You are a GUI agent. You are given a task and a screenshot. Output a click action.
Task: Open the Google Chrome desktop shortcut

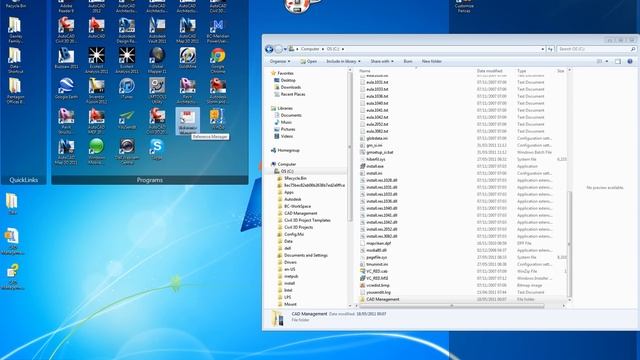point(218,60)
